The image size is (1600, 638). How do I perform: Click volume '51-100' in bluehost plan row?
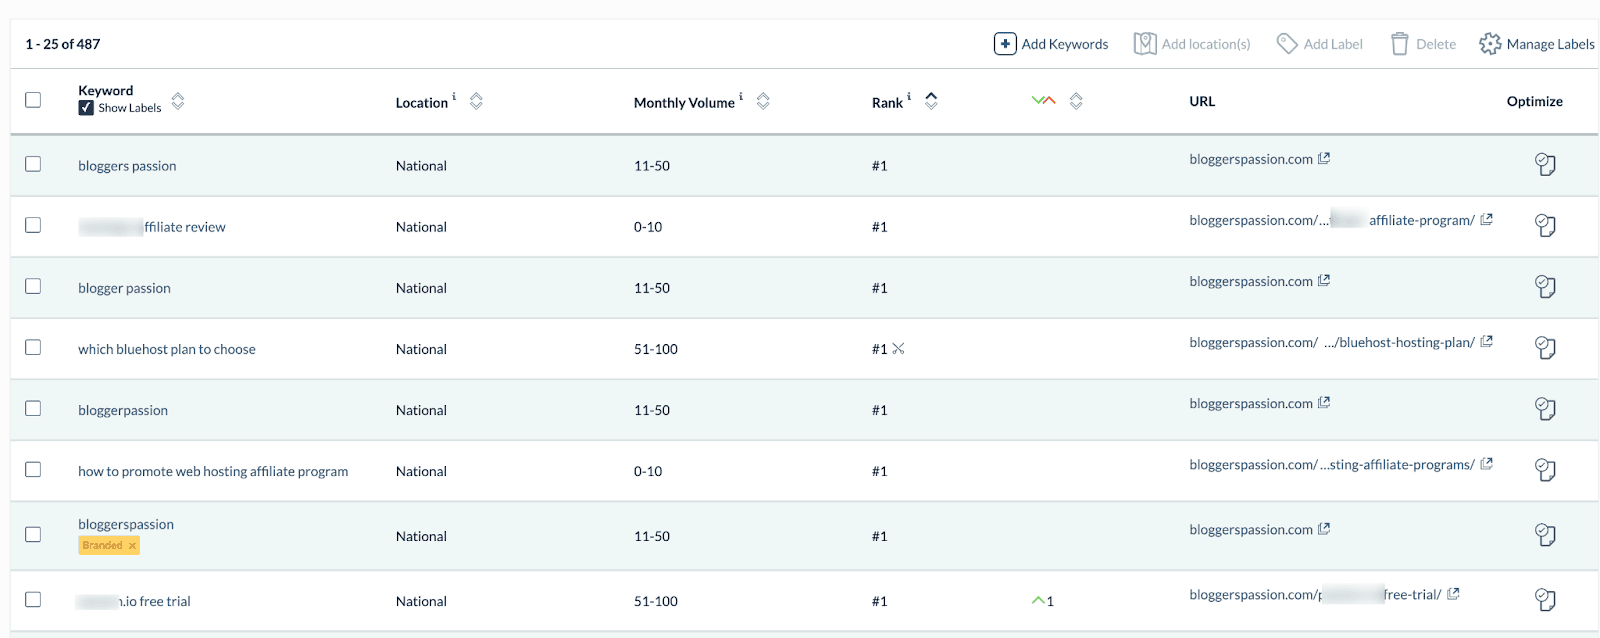(656, 349)
